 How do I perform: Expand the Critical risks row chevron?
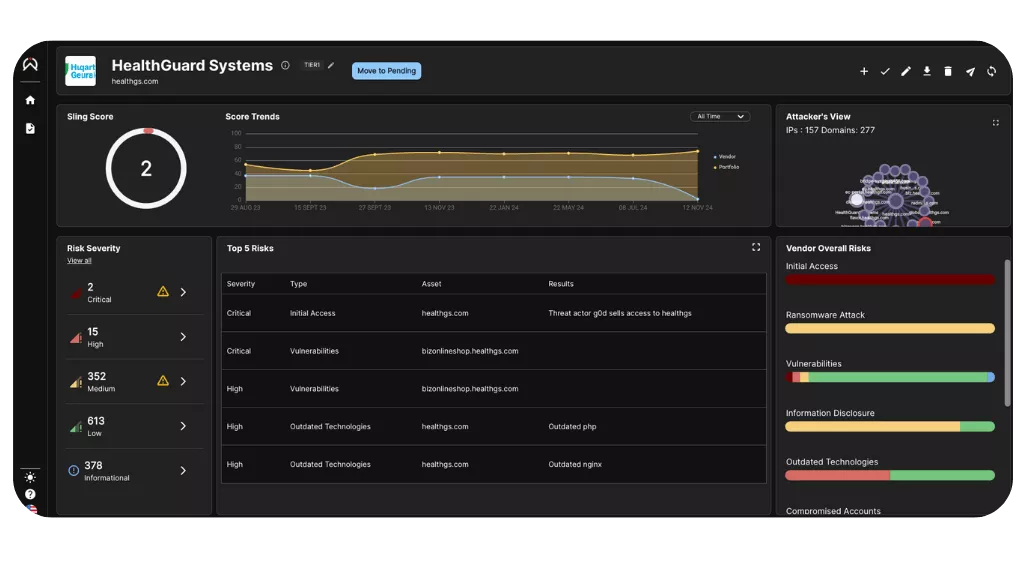(183, 292)
